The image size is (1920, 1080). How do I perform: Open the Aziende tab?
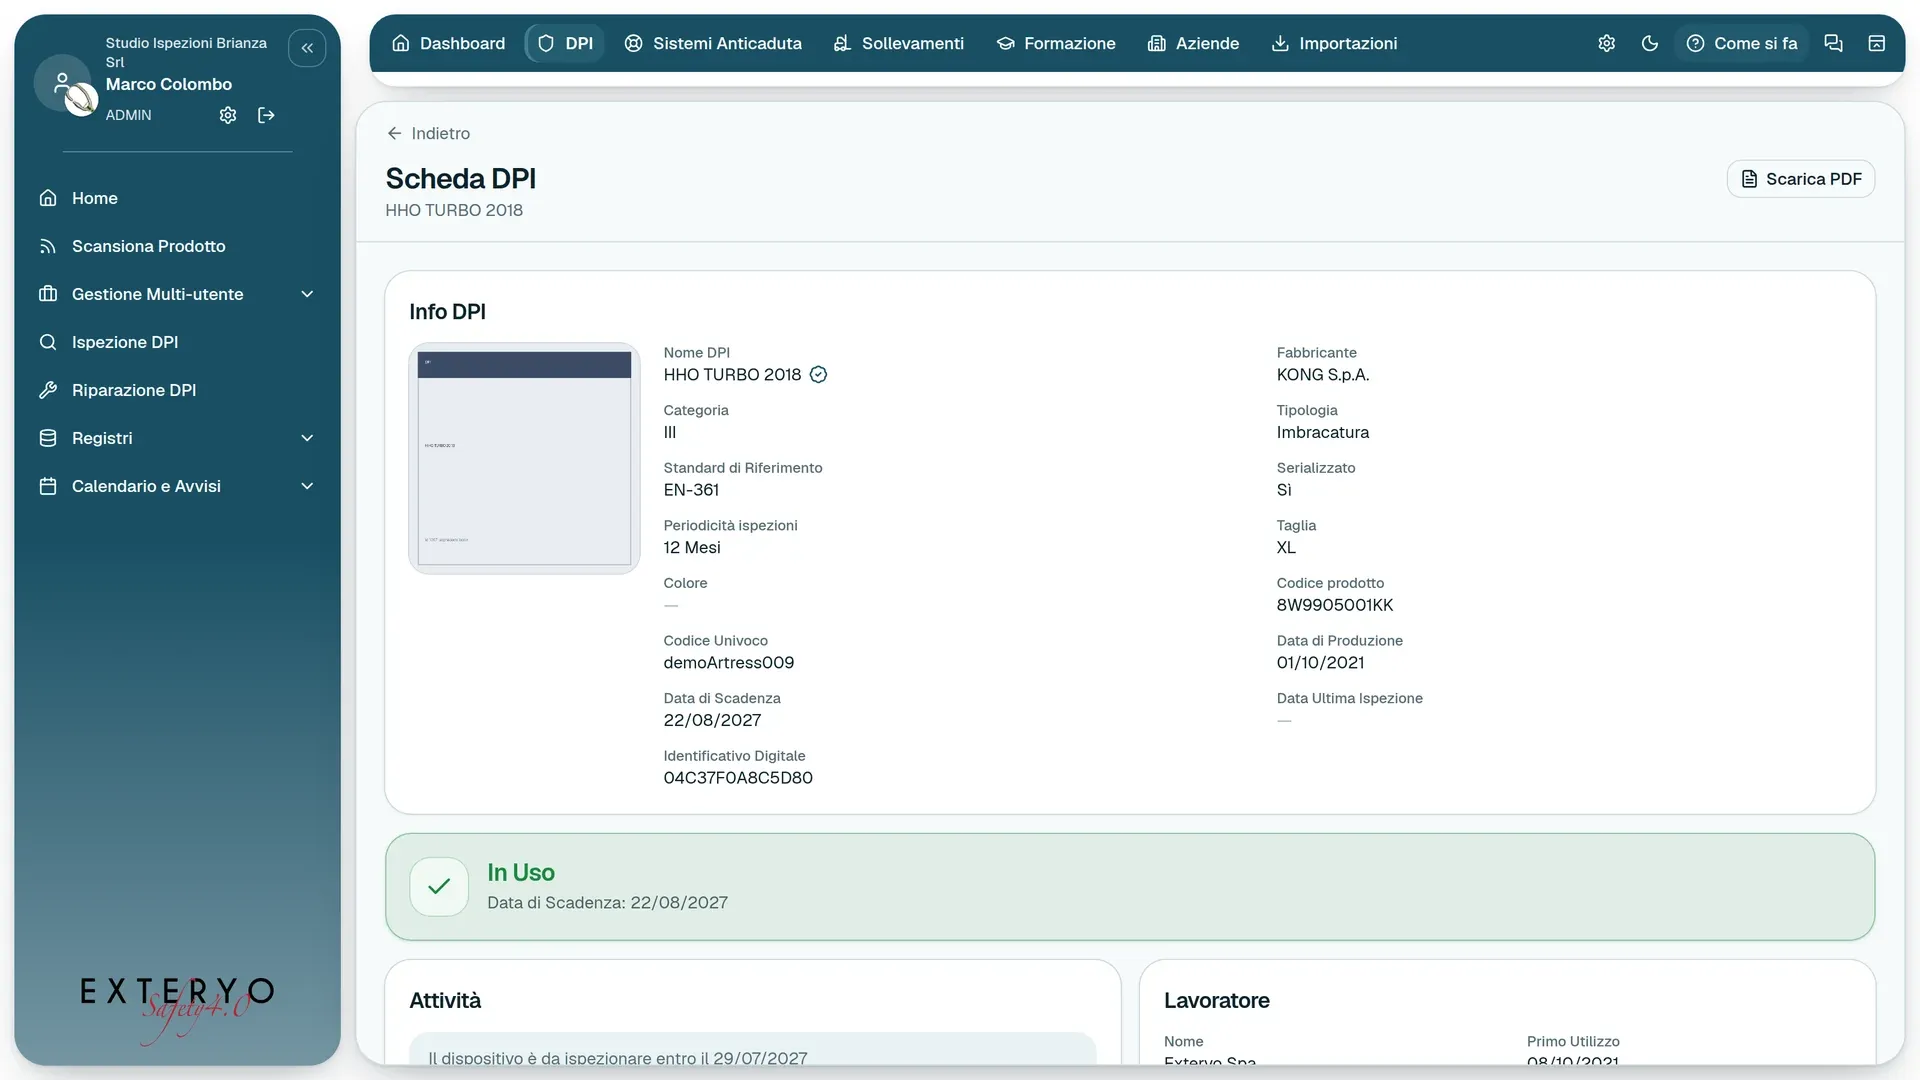click(1193, 43)
